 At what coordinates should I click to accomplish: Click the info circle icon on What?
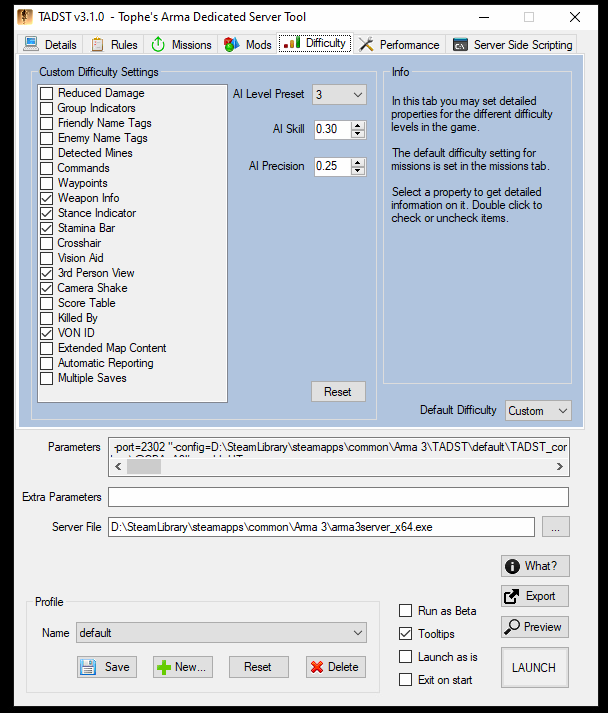pos(512,566)
